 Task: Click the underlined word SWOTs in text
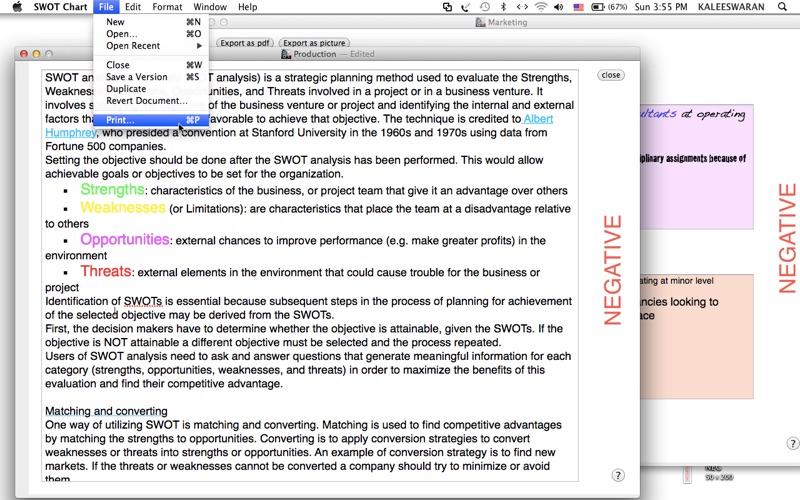click(x=143, y=301)
